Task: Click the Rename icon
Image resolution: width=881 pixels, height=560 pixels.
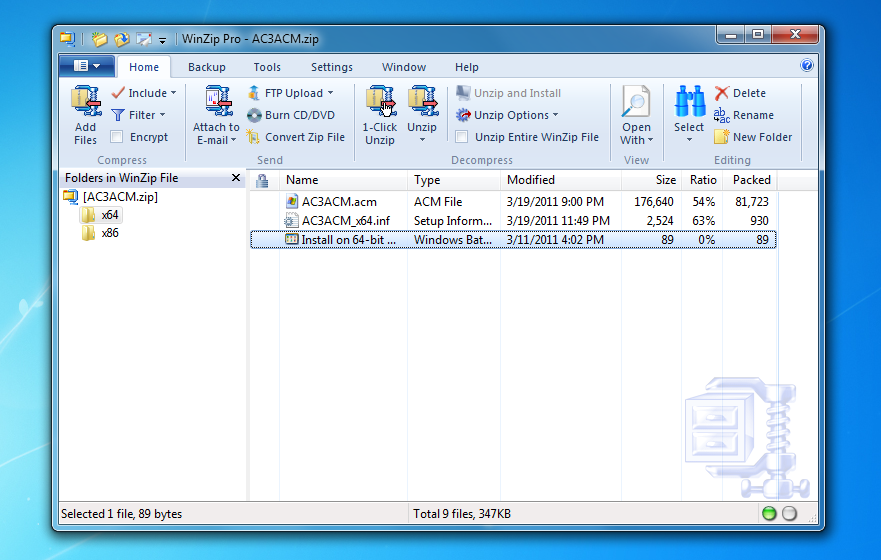Action: pos(722,115)
